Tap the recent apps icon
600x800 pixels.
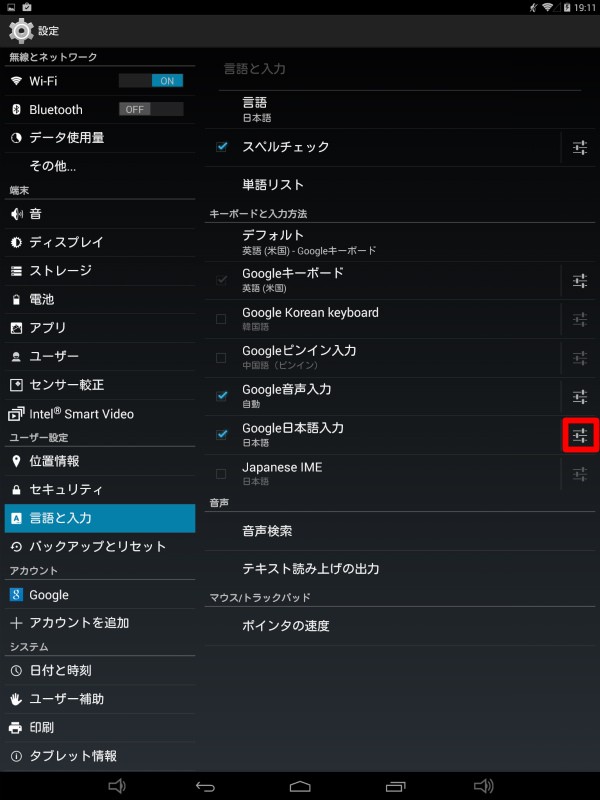(395, 786)
